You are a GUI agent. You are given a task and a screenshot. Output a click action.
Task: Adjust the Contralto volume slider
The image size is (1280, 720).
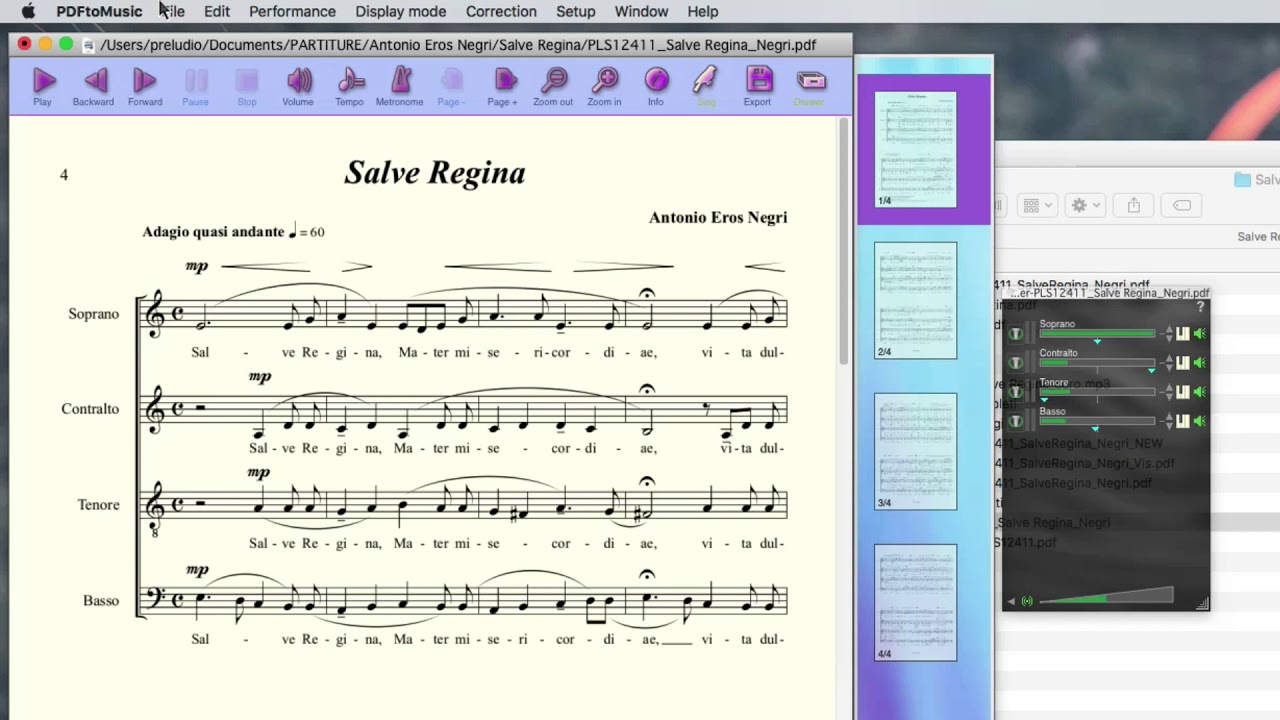(1097, 364)
